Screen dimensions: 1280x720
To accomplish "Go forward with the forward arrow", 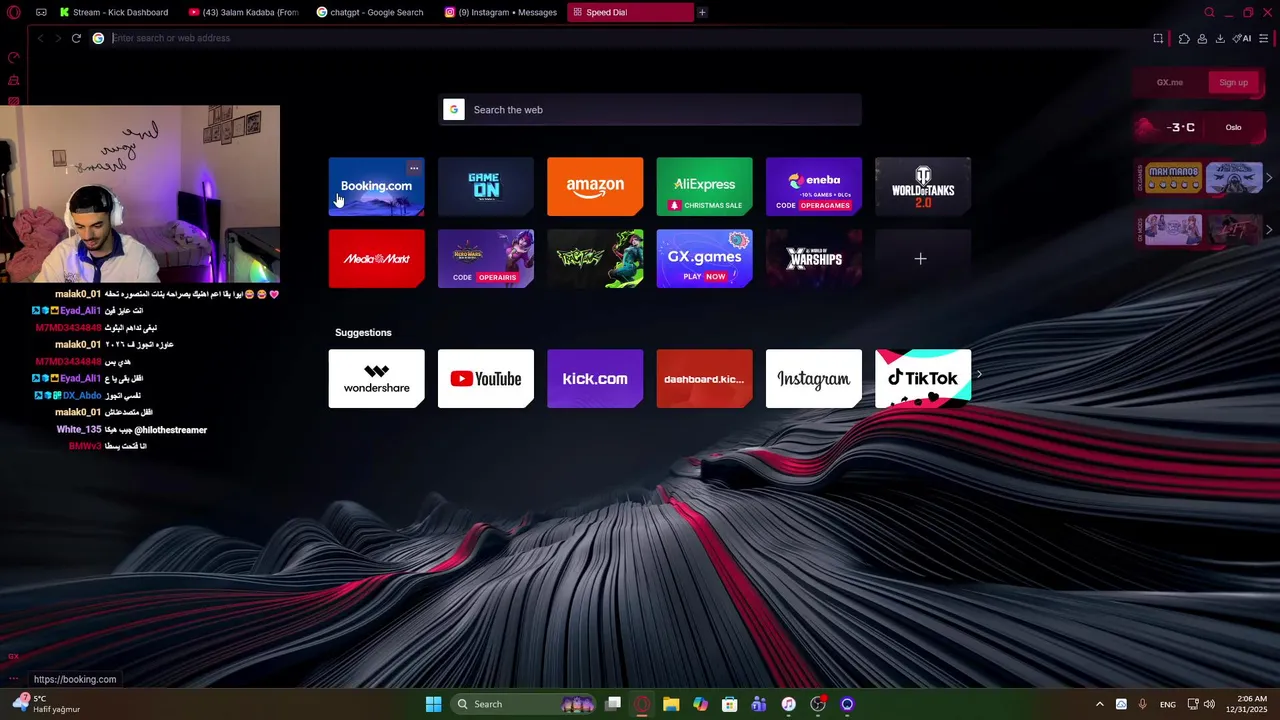I will [x=58, y=38].
